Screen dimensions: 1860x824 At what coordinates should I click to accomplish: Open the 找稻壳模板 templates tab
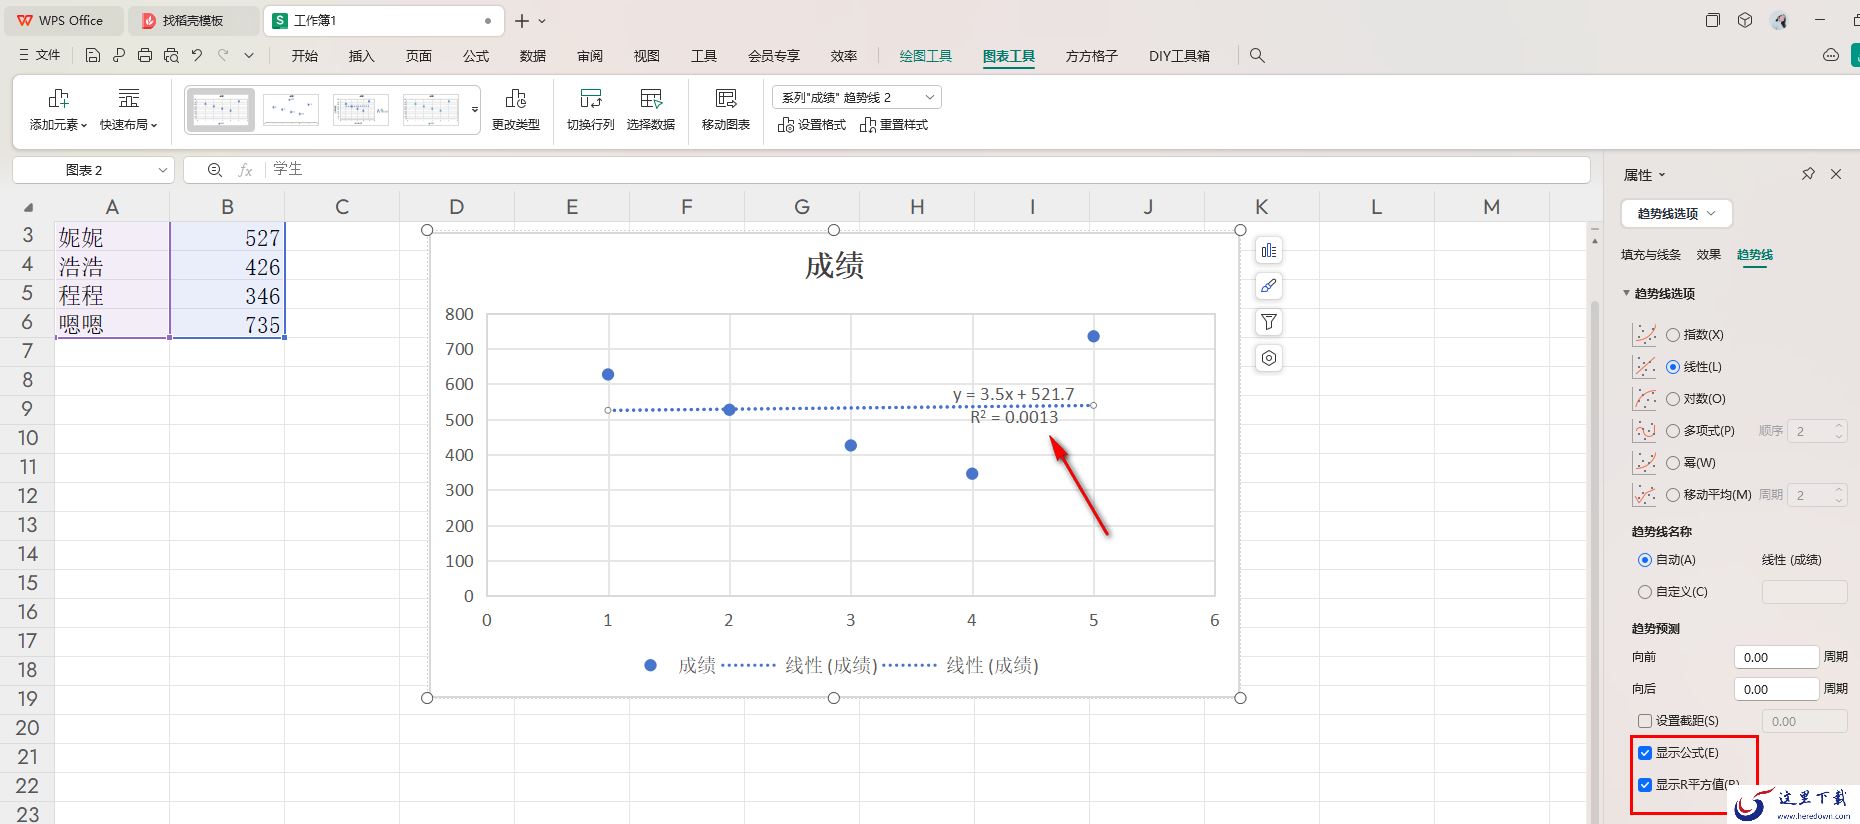coord(194,20)
